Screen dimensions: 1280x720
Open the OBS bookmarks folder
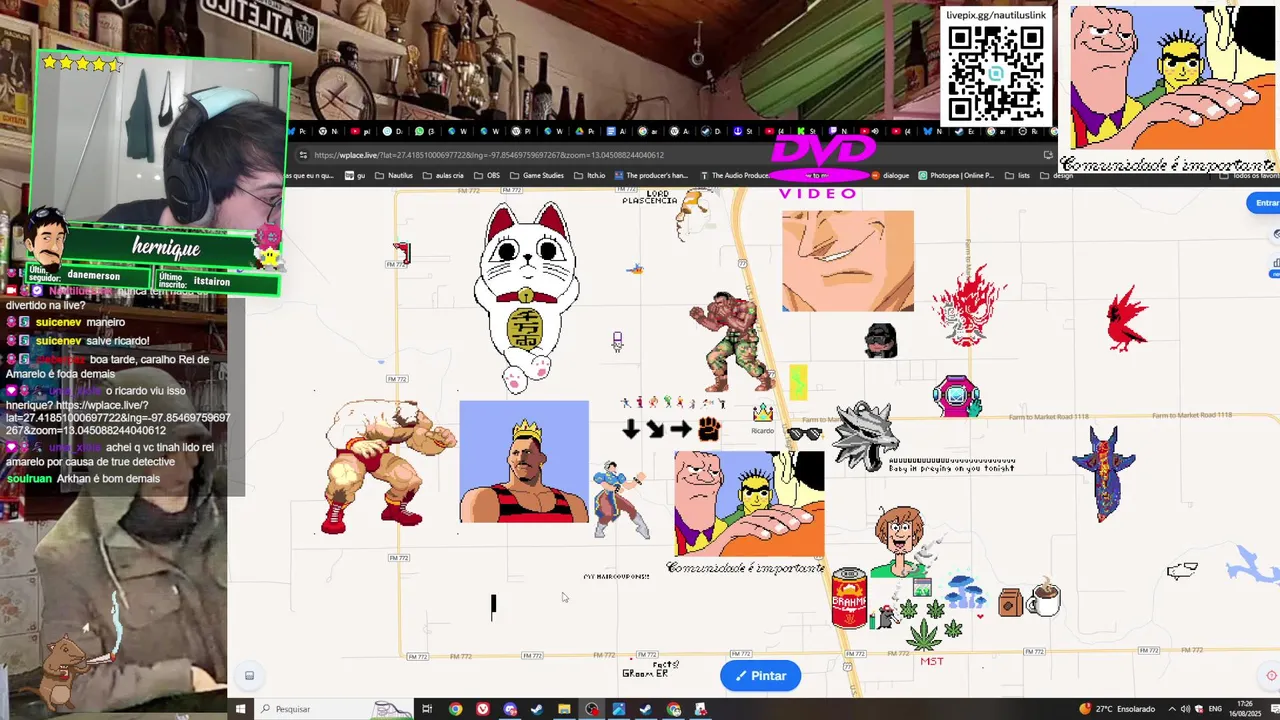[x=486, y=176]
